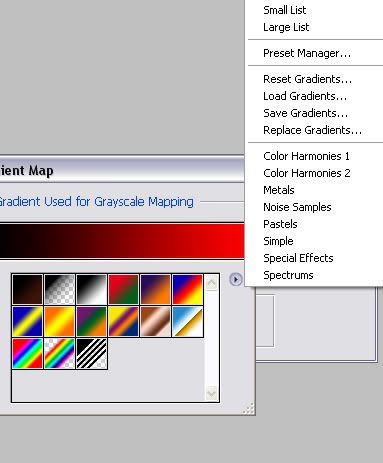This screenshot has width=383, height=463.
Task: Select Reset Gradients menu entry
Action: 307,79
